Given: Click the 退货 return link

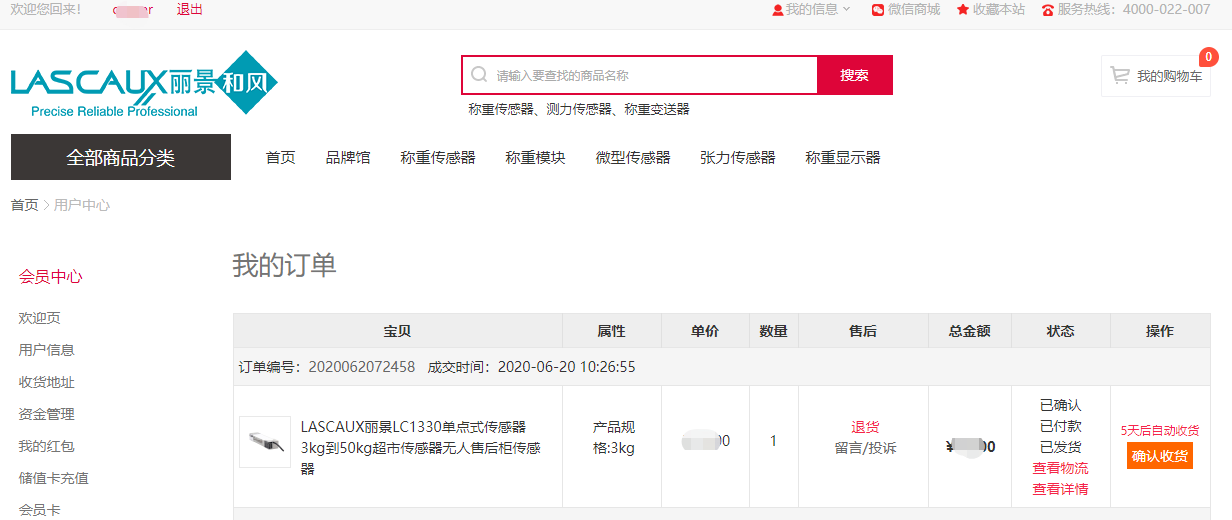Looking at the screenshot, I should pyautogui.click(x=865, y=427).
